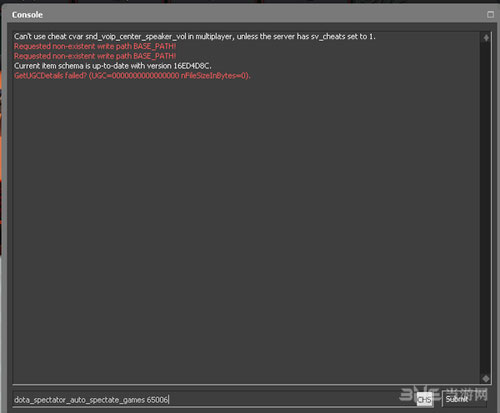Click the version string 16ED4D8C
The width and height of the screenshot is (500, 413).
tap(192, 66)
